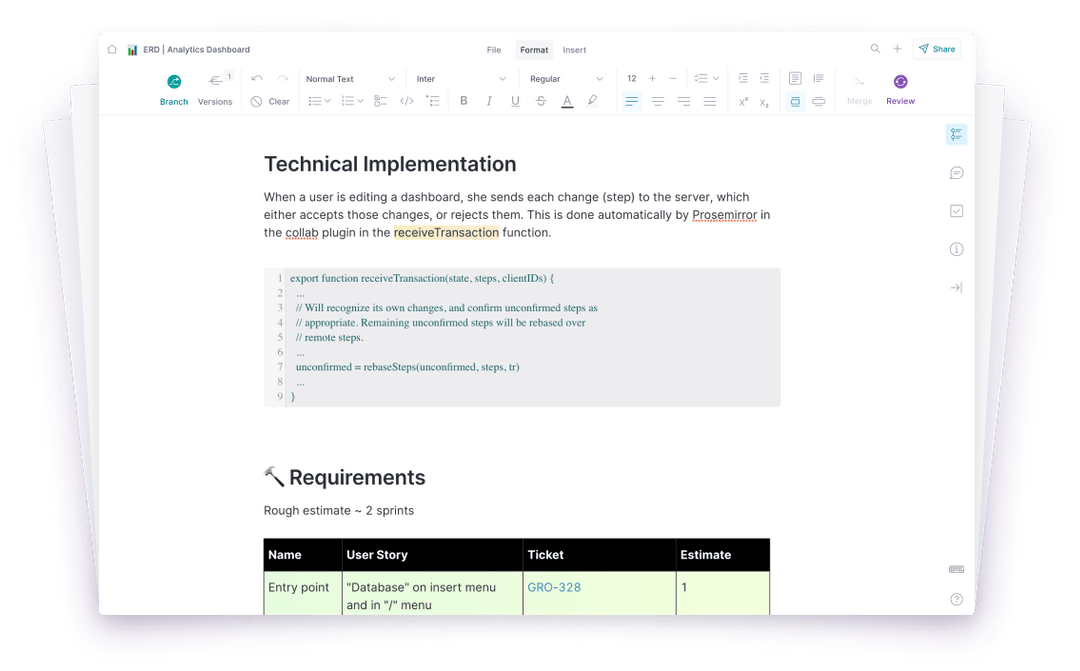Image resolution: width=1080 pixels, height=671 pixels.
Task: Click the Prosemirror word
Action: [x=724, y=215]
